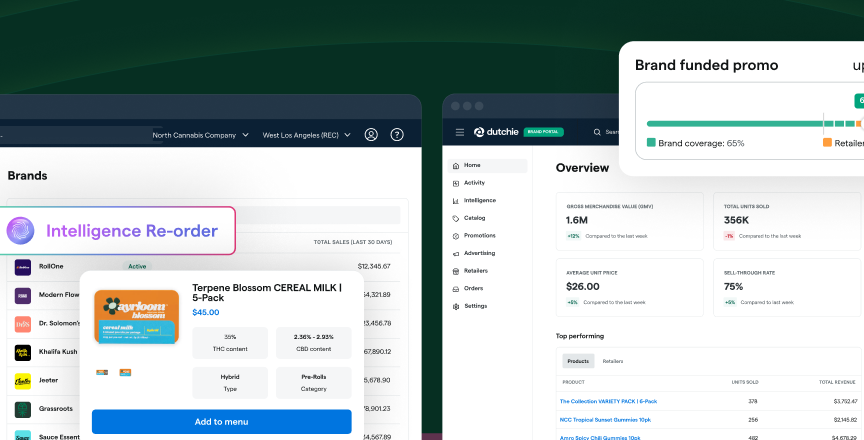Switch to the Products tab

578,361
